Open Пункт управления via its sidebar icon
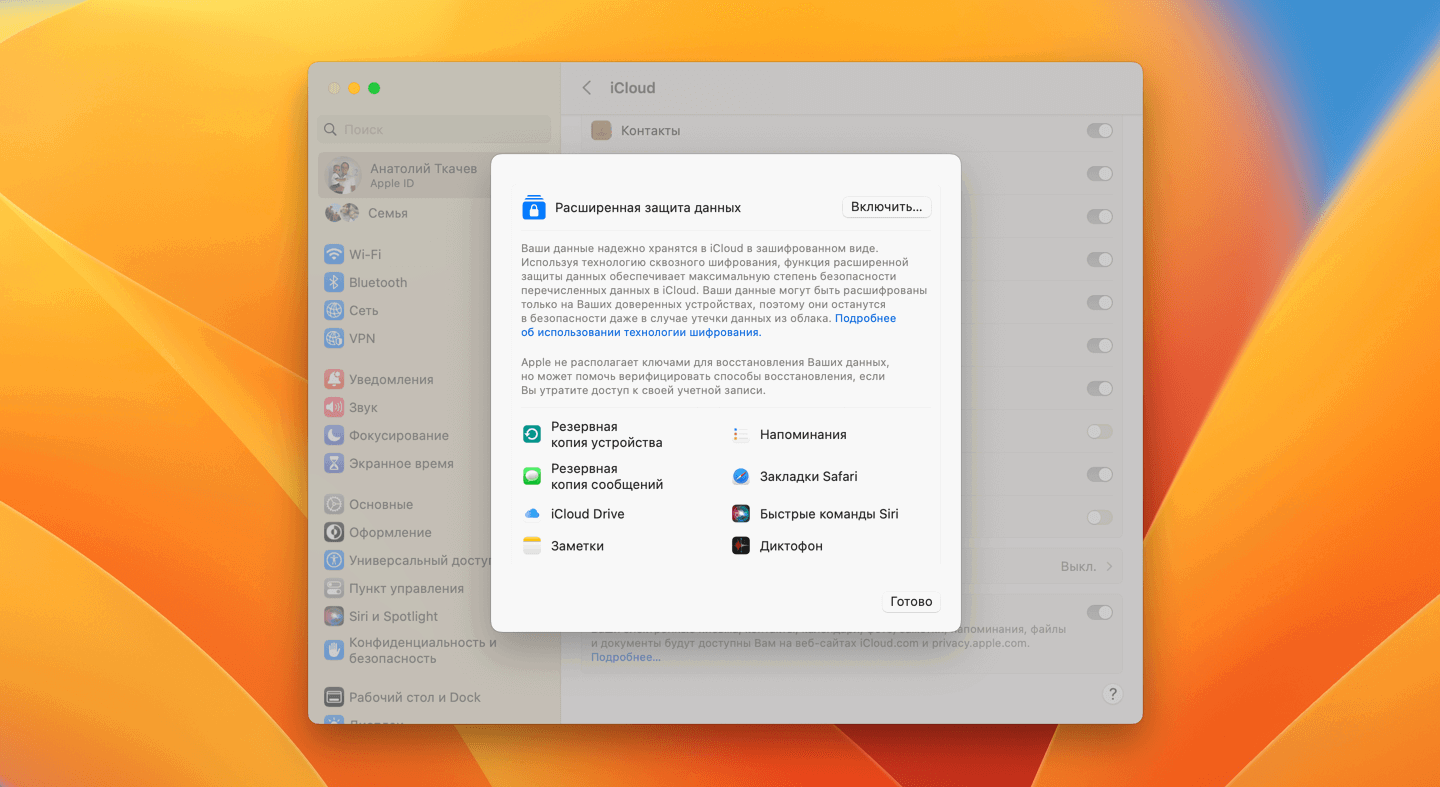This screenshot has width=1440, height=787. (334, 589)
